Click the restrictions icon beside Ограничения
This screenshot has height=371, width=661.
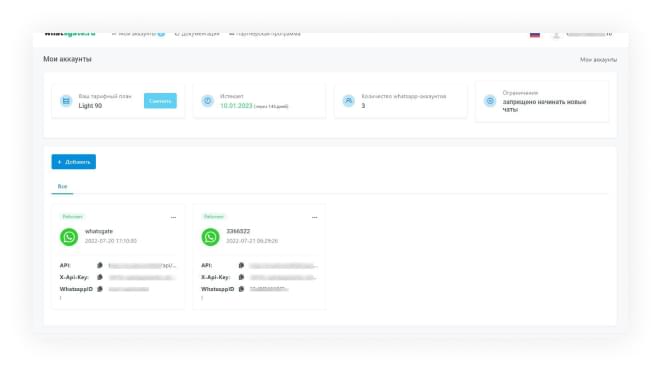tap(490, 101)
